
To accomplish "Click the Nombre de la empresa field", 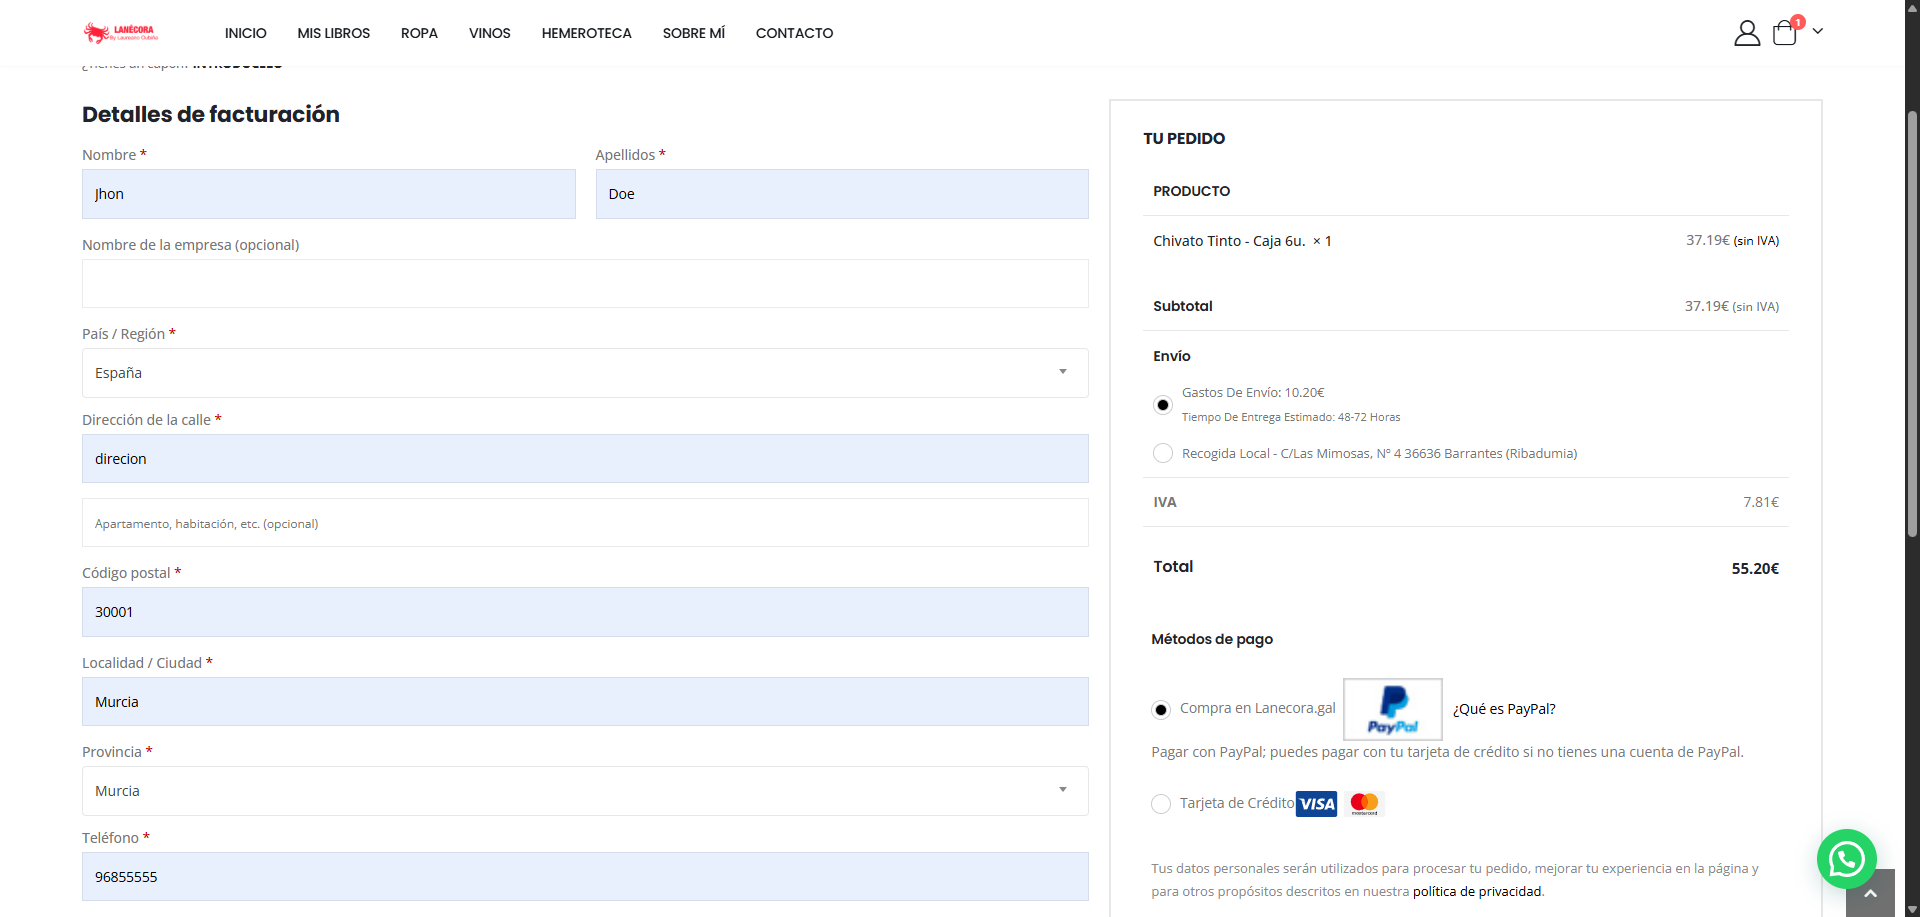I will pyautogui.click(x=585, y=284).
